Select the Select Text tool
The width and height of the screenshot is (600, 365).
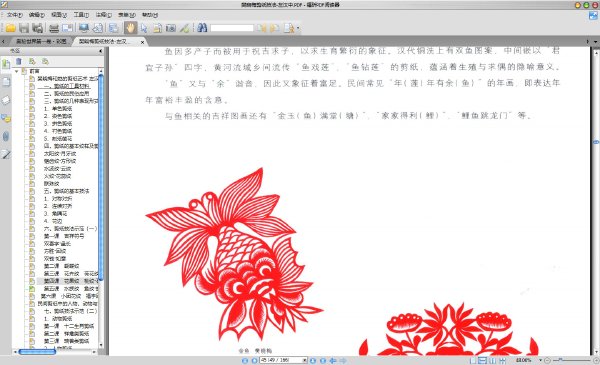157,28
